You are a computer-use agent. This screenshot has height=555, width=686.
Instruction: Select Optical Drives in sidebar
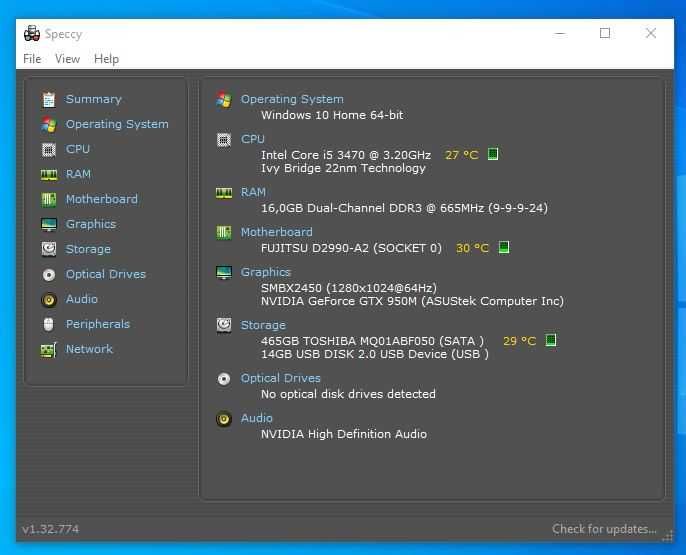pyautogui.click(x=105, y=274)
